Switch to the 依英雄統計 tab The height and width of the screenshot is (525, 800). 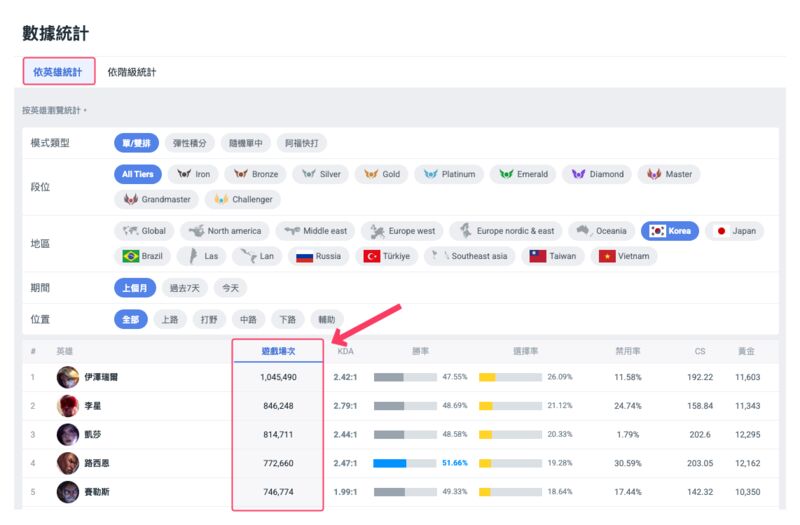pyautogui.click(x=59, y=72)
